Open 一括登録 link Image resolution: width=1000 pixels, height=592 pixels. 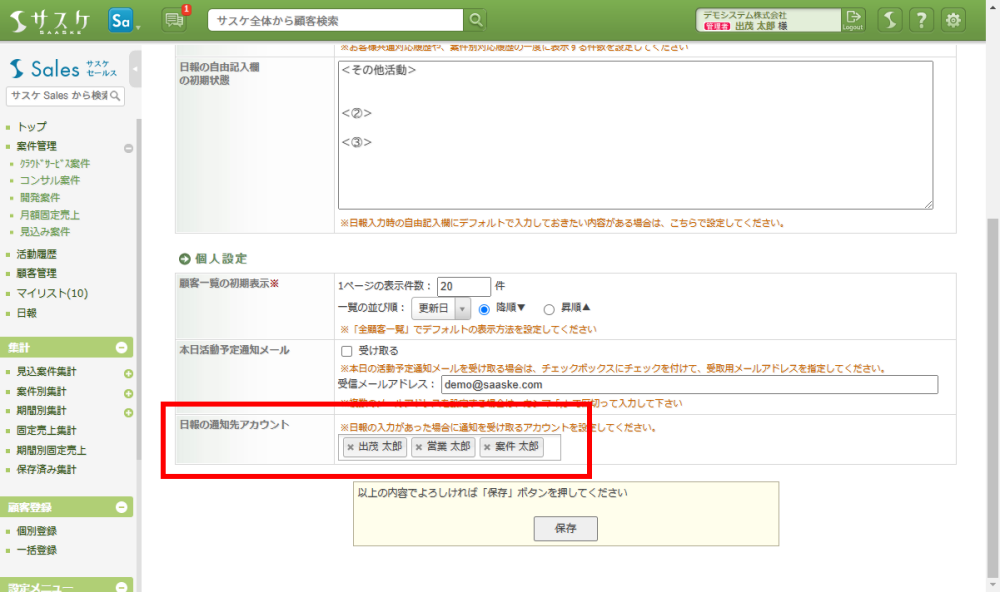click(x=36, y=550)
